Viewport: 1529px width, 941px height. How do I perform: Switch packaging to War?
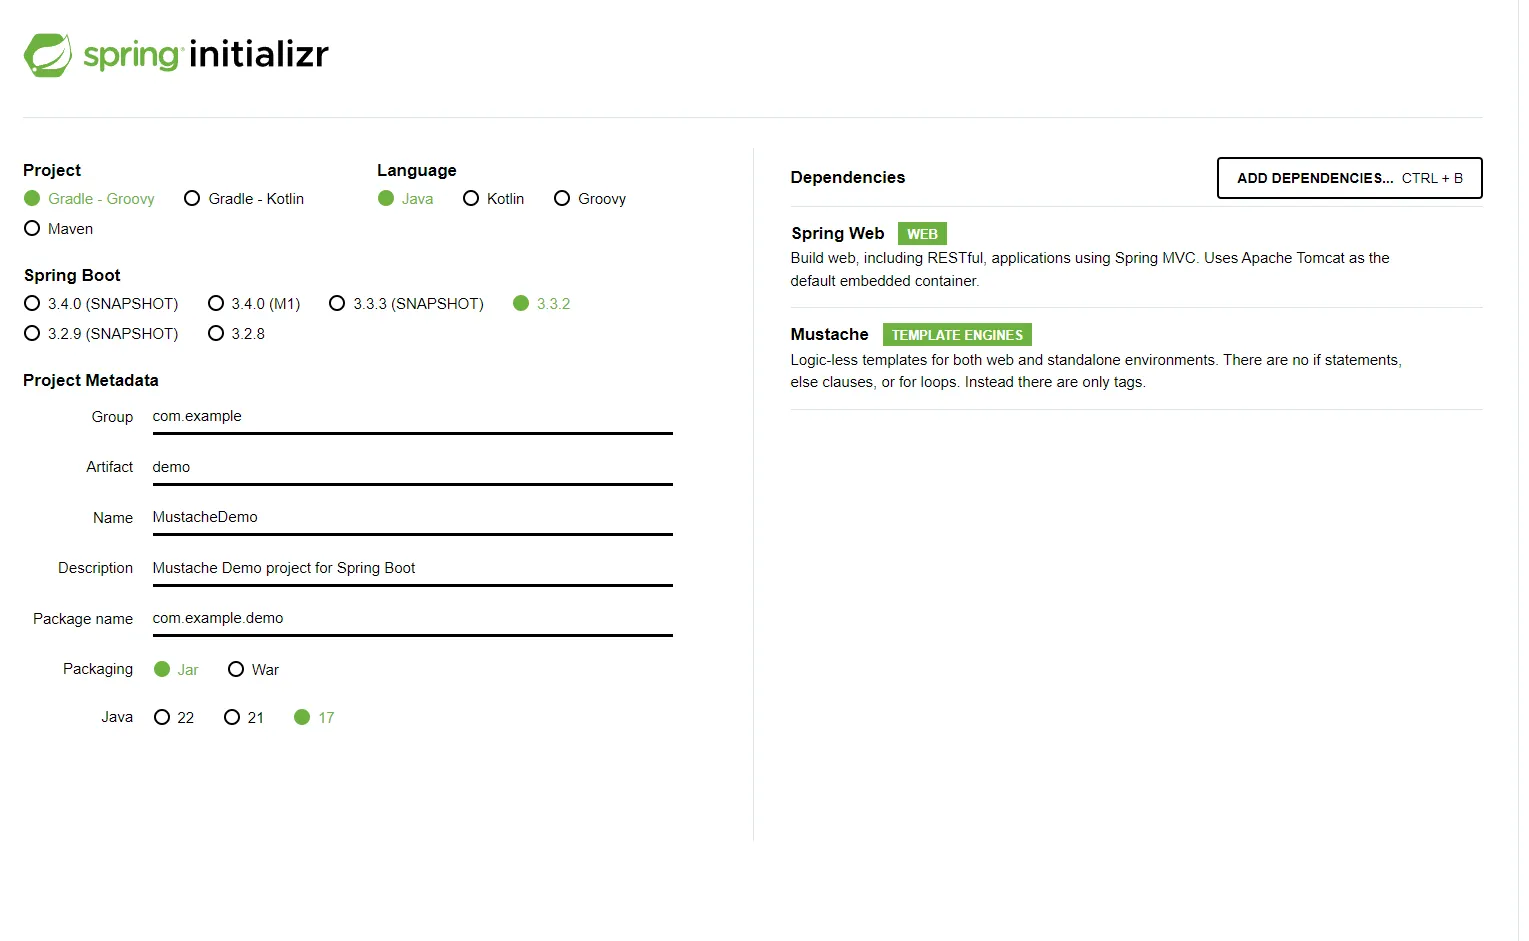tap(236, 670)
